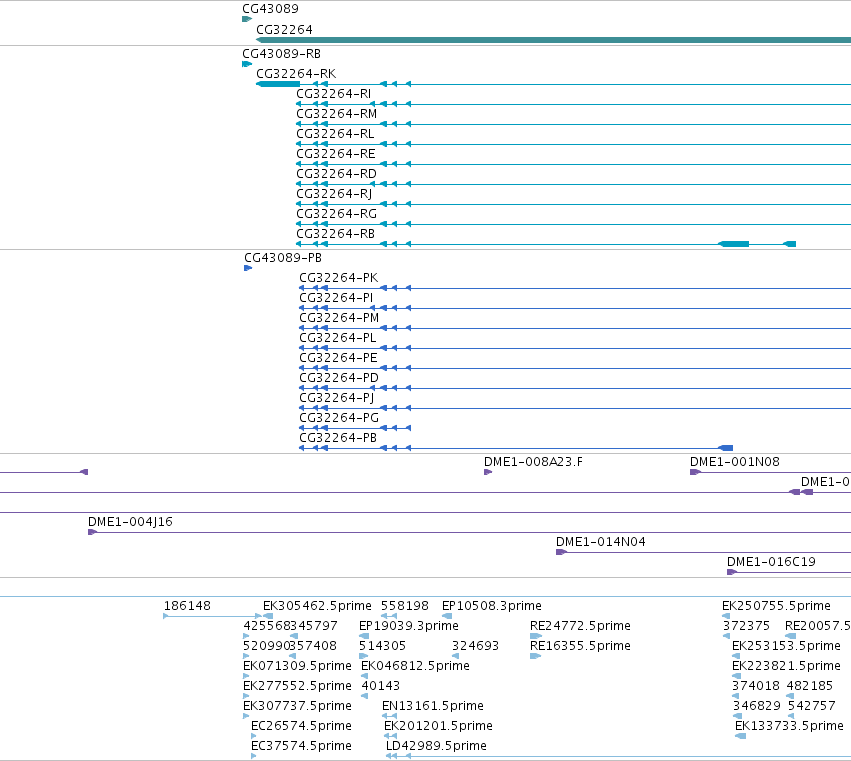Open transcript CG32264-RI
This screenshot has width=851, height=761.
coord(334,94)
